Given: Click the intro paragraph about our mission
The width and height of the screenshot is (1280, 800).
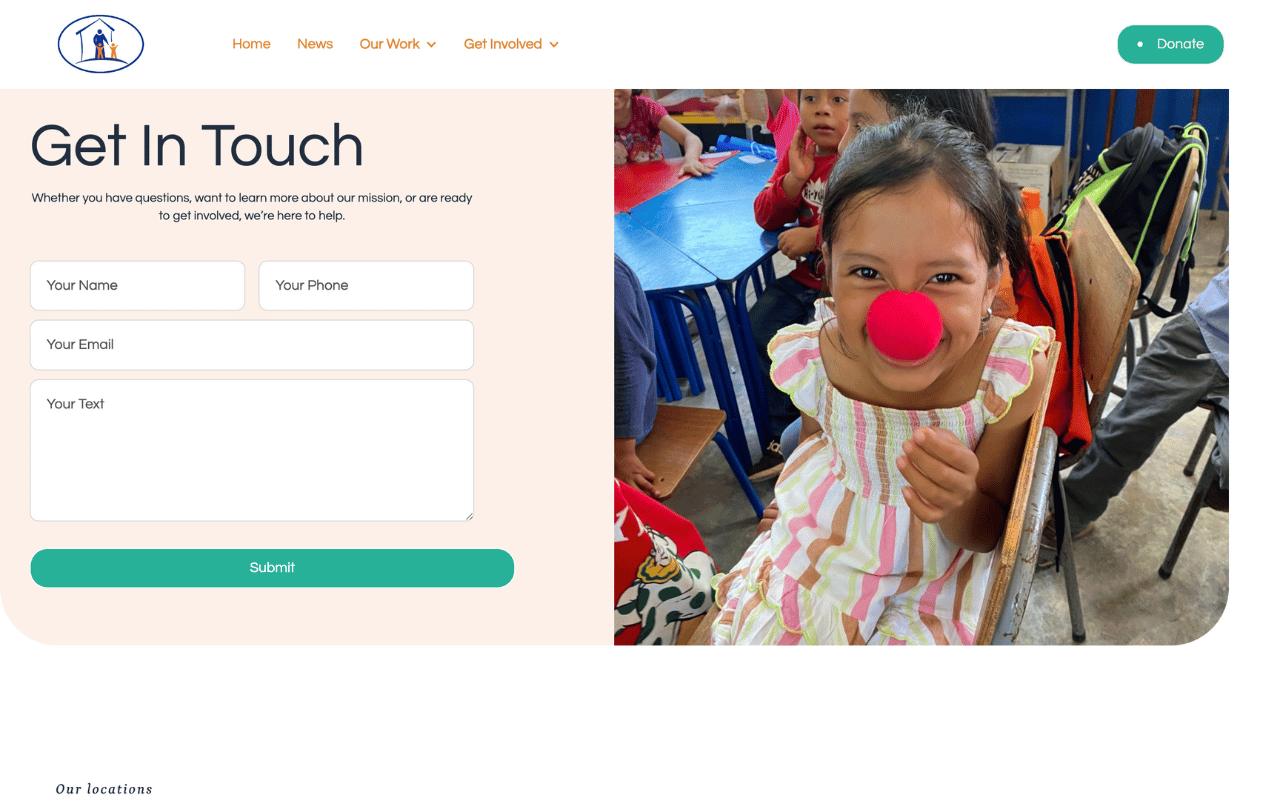Looking at the screenshot, I should tap(252, 206).
